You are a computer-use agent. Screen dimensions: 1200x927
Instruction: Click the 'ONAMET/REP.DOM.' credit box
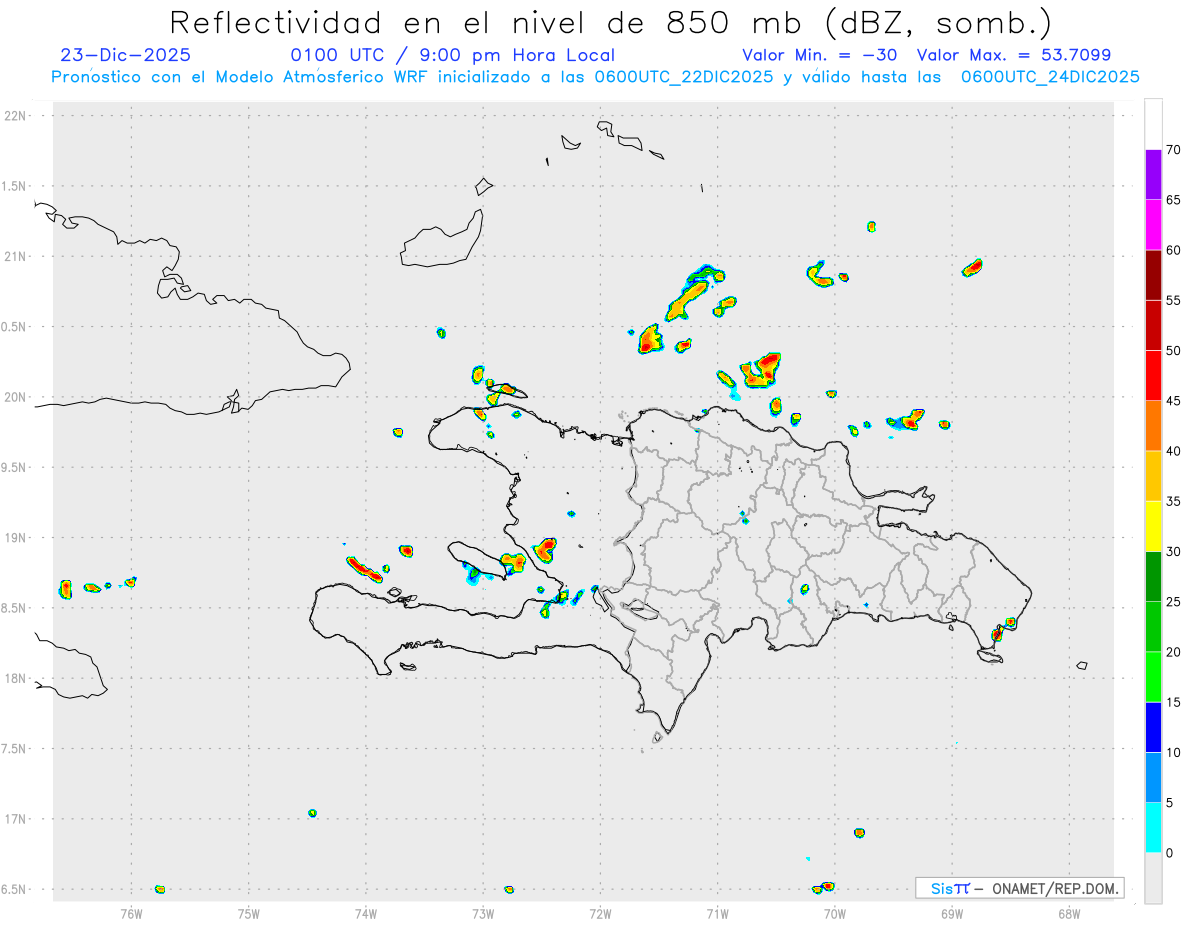point(1019,888)
